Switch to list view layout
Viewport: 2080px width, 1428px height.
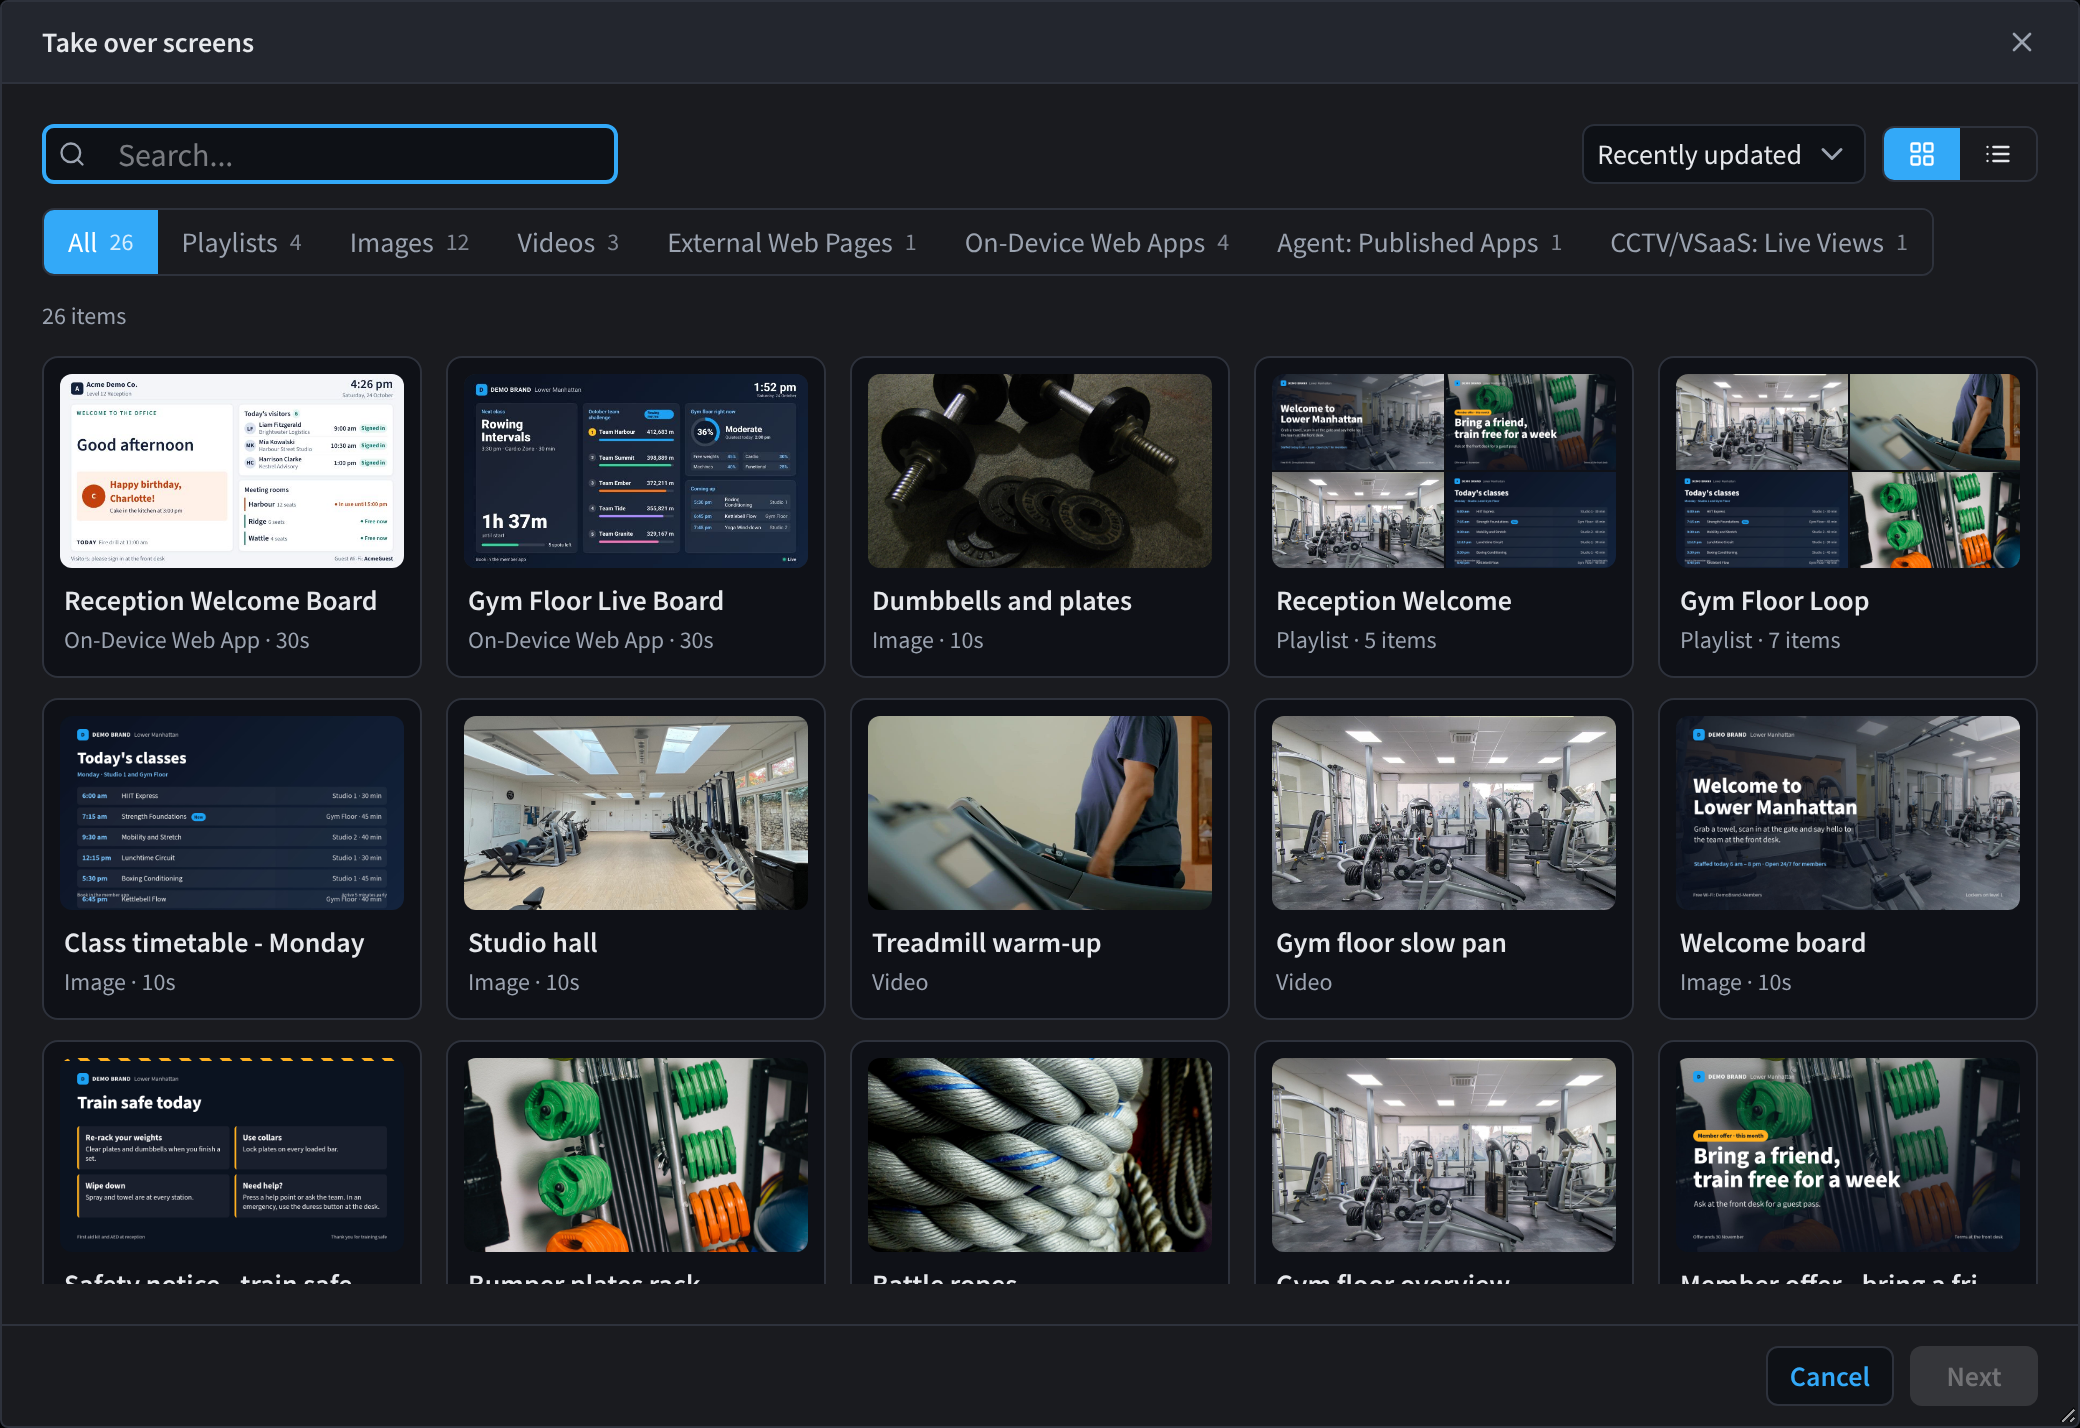coord(1997,154)
